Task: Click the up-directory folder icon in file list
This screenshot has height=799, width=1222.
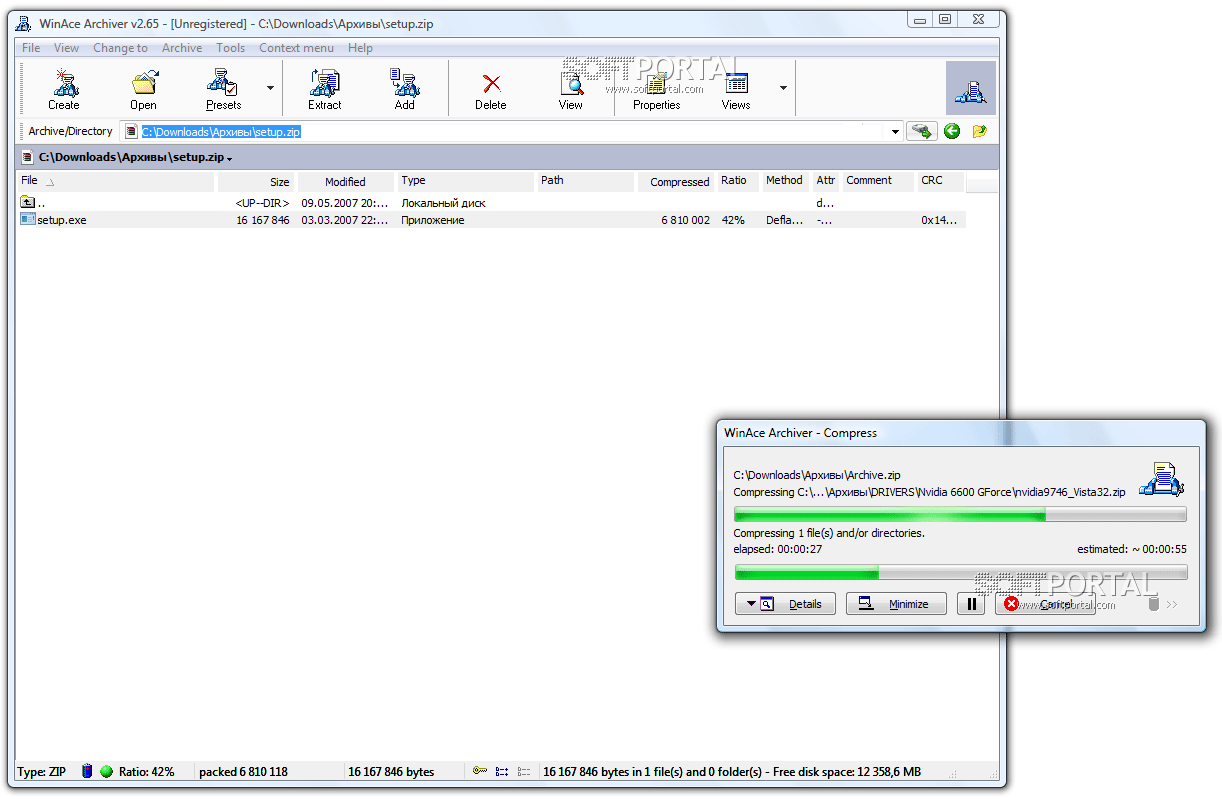Action: point(27,202)
